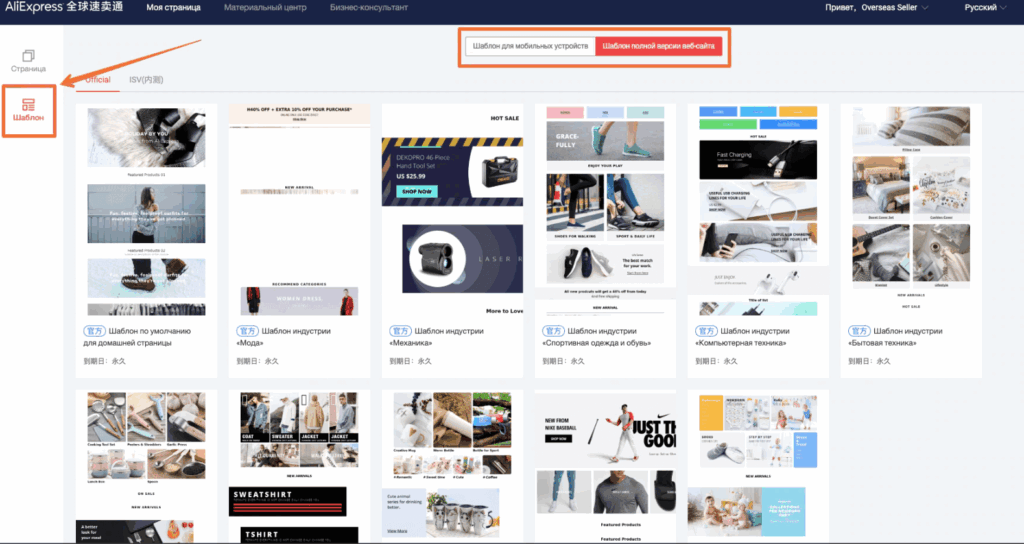Image resolution: width=1024 pixels, height=544 pixels.
Task: Switch to the full website version template
Action: click(x=657, y=47)
